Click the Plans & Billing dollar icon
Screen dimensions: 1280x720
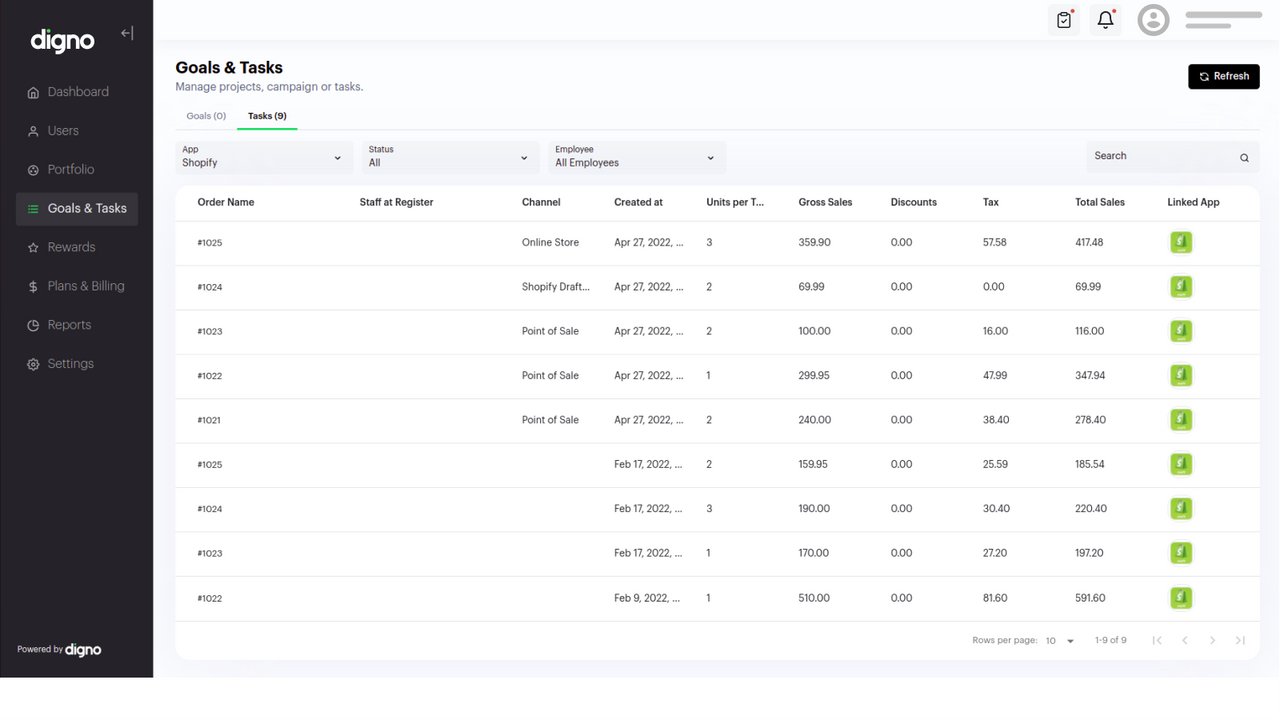pos(33,287)
